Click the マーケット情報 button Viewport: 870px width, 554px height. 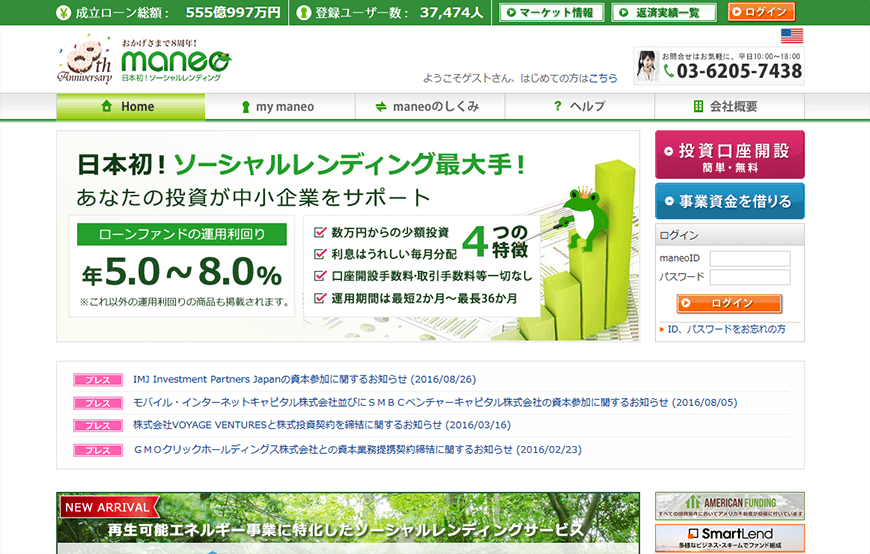pos(552,12)
